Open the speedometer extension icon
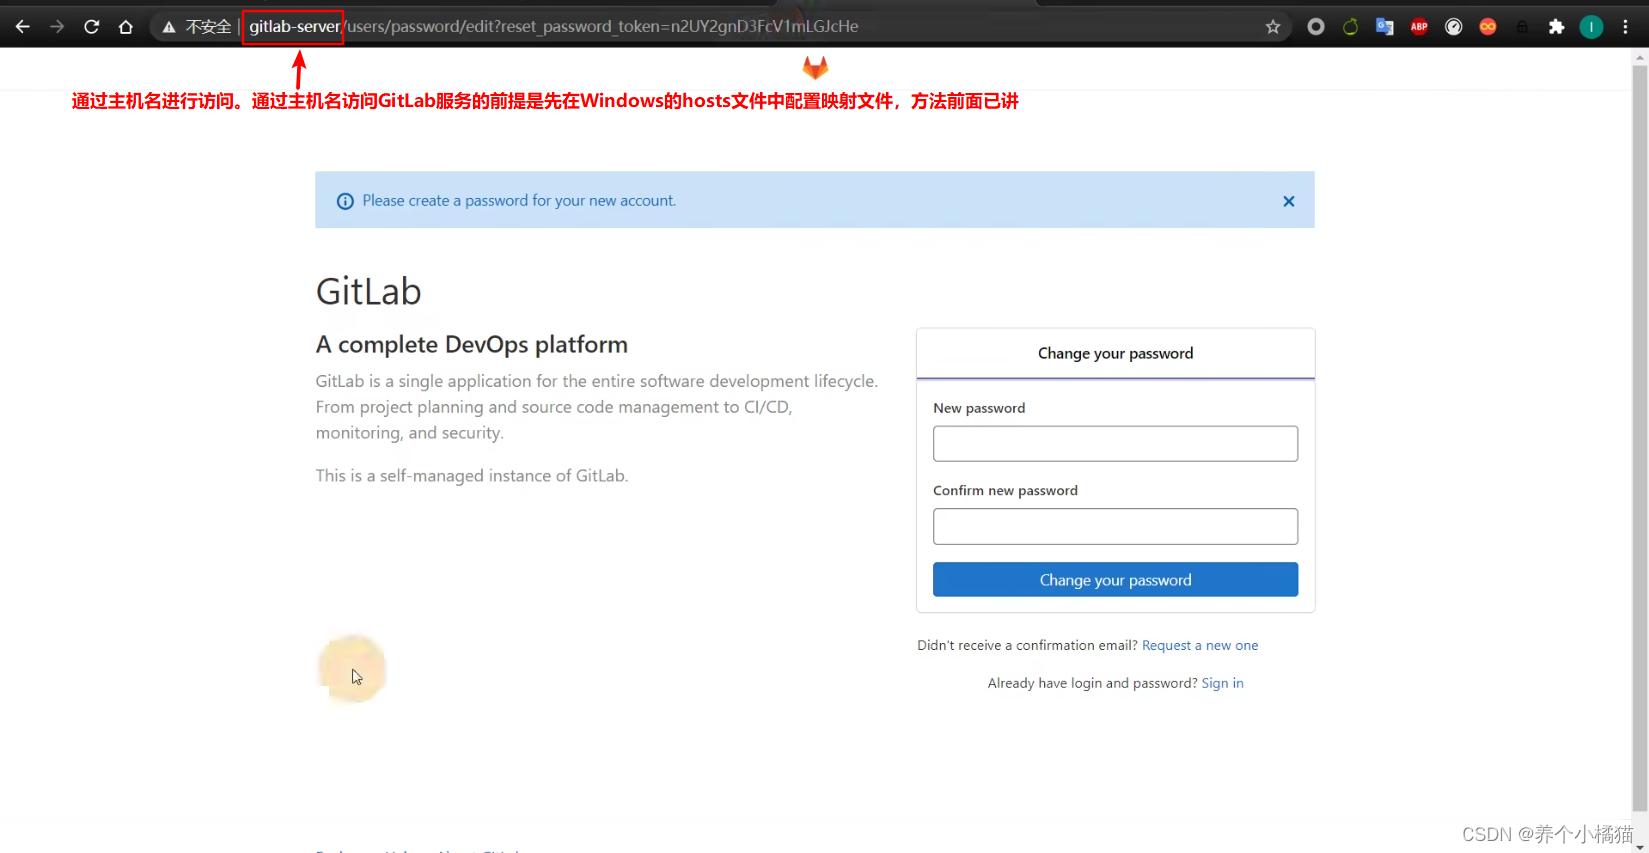Image resolution: width=1649 pixels, height=853 pixels. (x=1454, y=27)
